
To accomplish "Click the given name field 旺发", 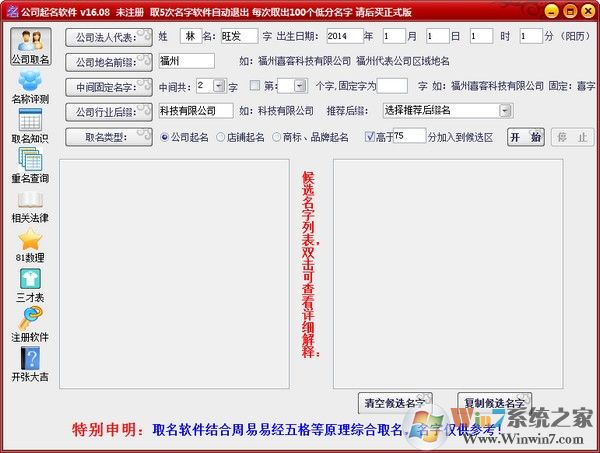I will (239, 36).
